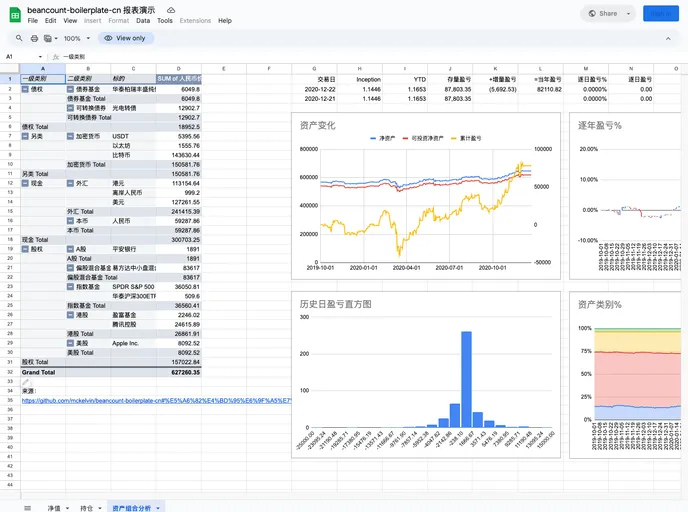Image resolution: width=688 pixels, height=512 pixels.
Task: Switch to the 净值 sheet tab
Action: (54, 508)
